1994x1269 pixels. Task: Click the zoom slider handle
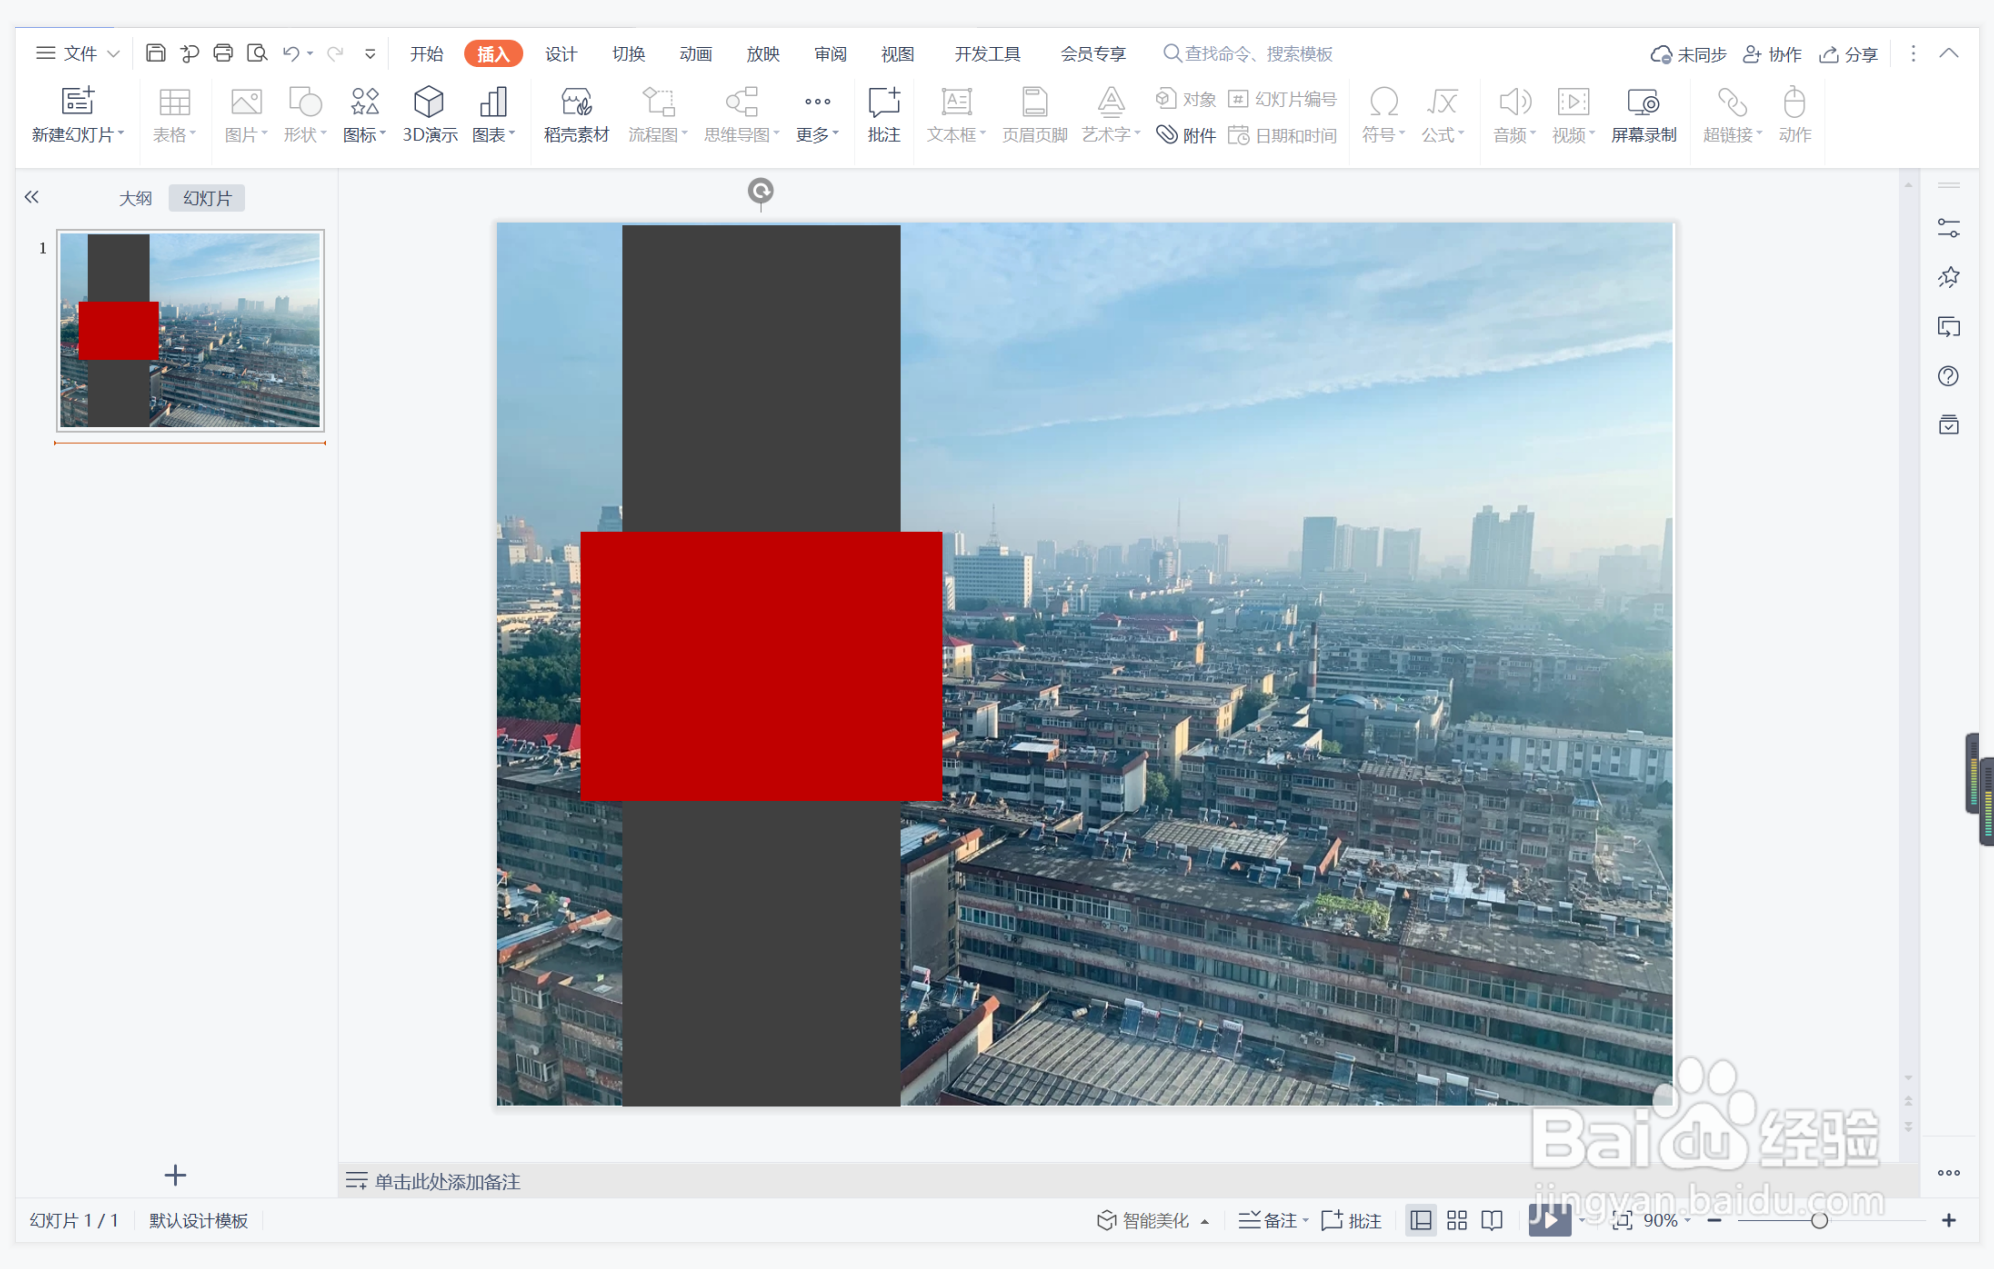[x=1820, y=1220]
